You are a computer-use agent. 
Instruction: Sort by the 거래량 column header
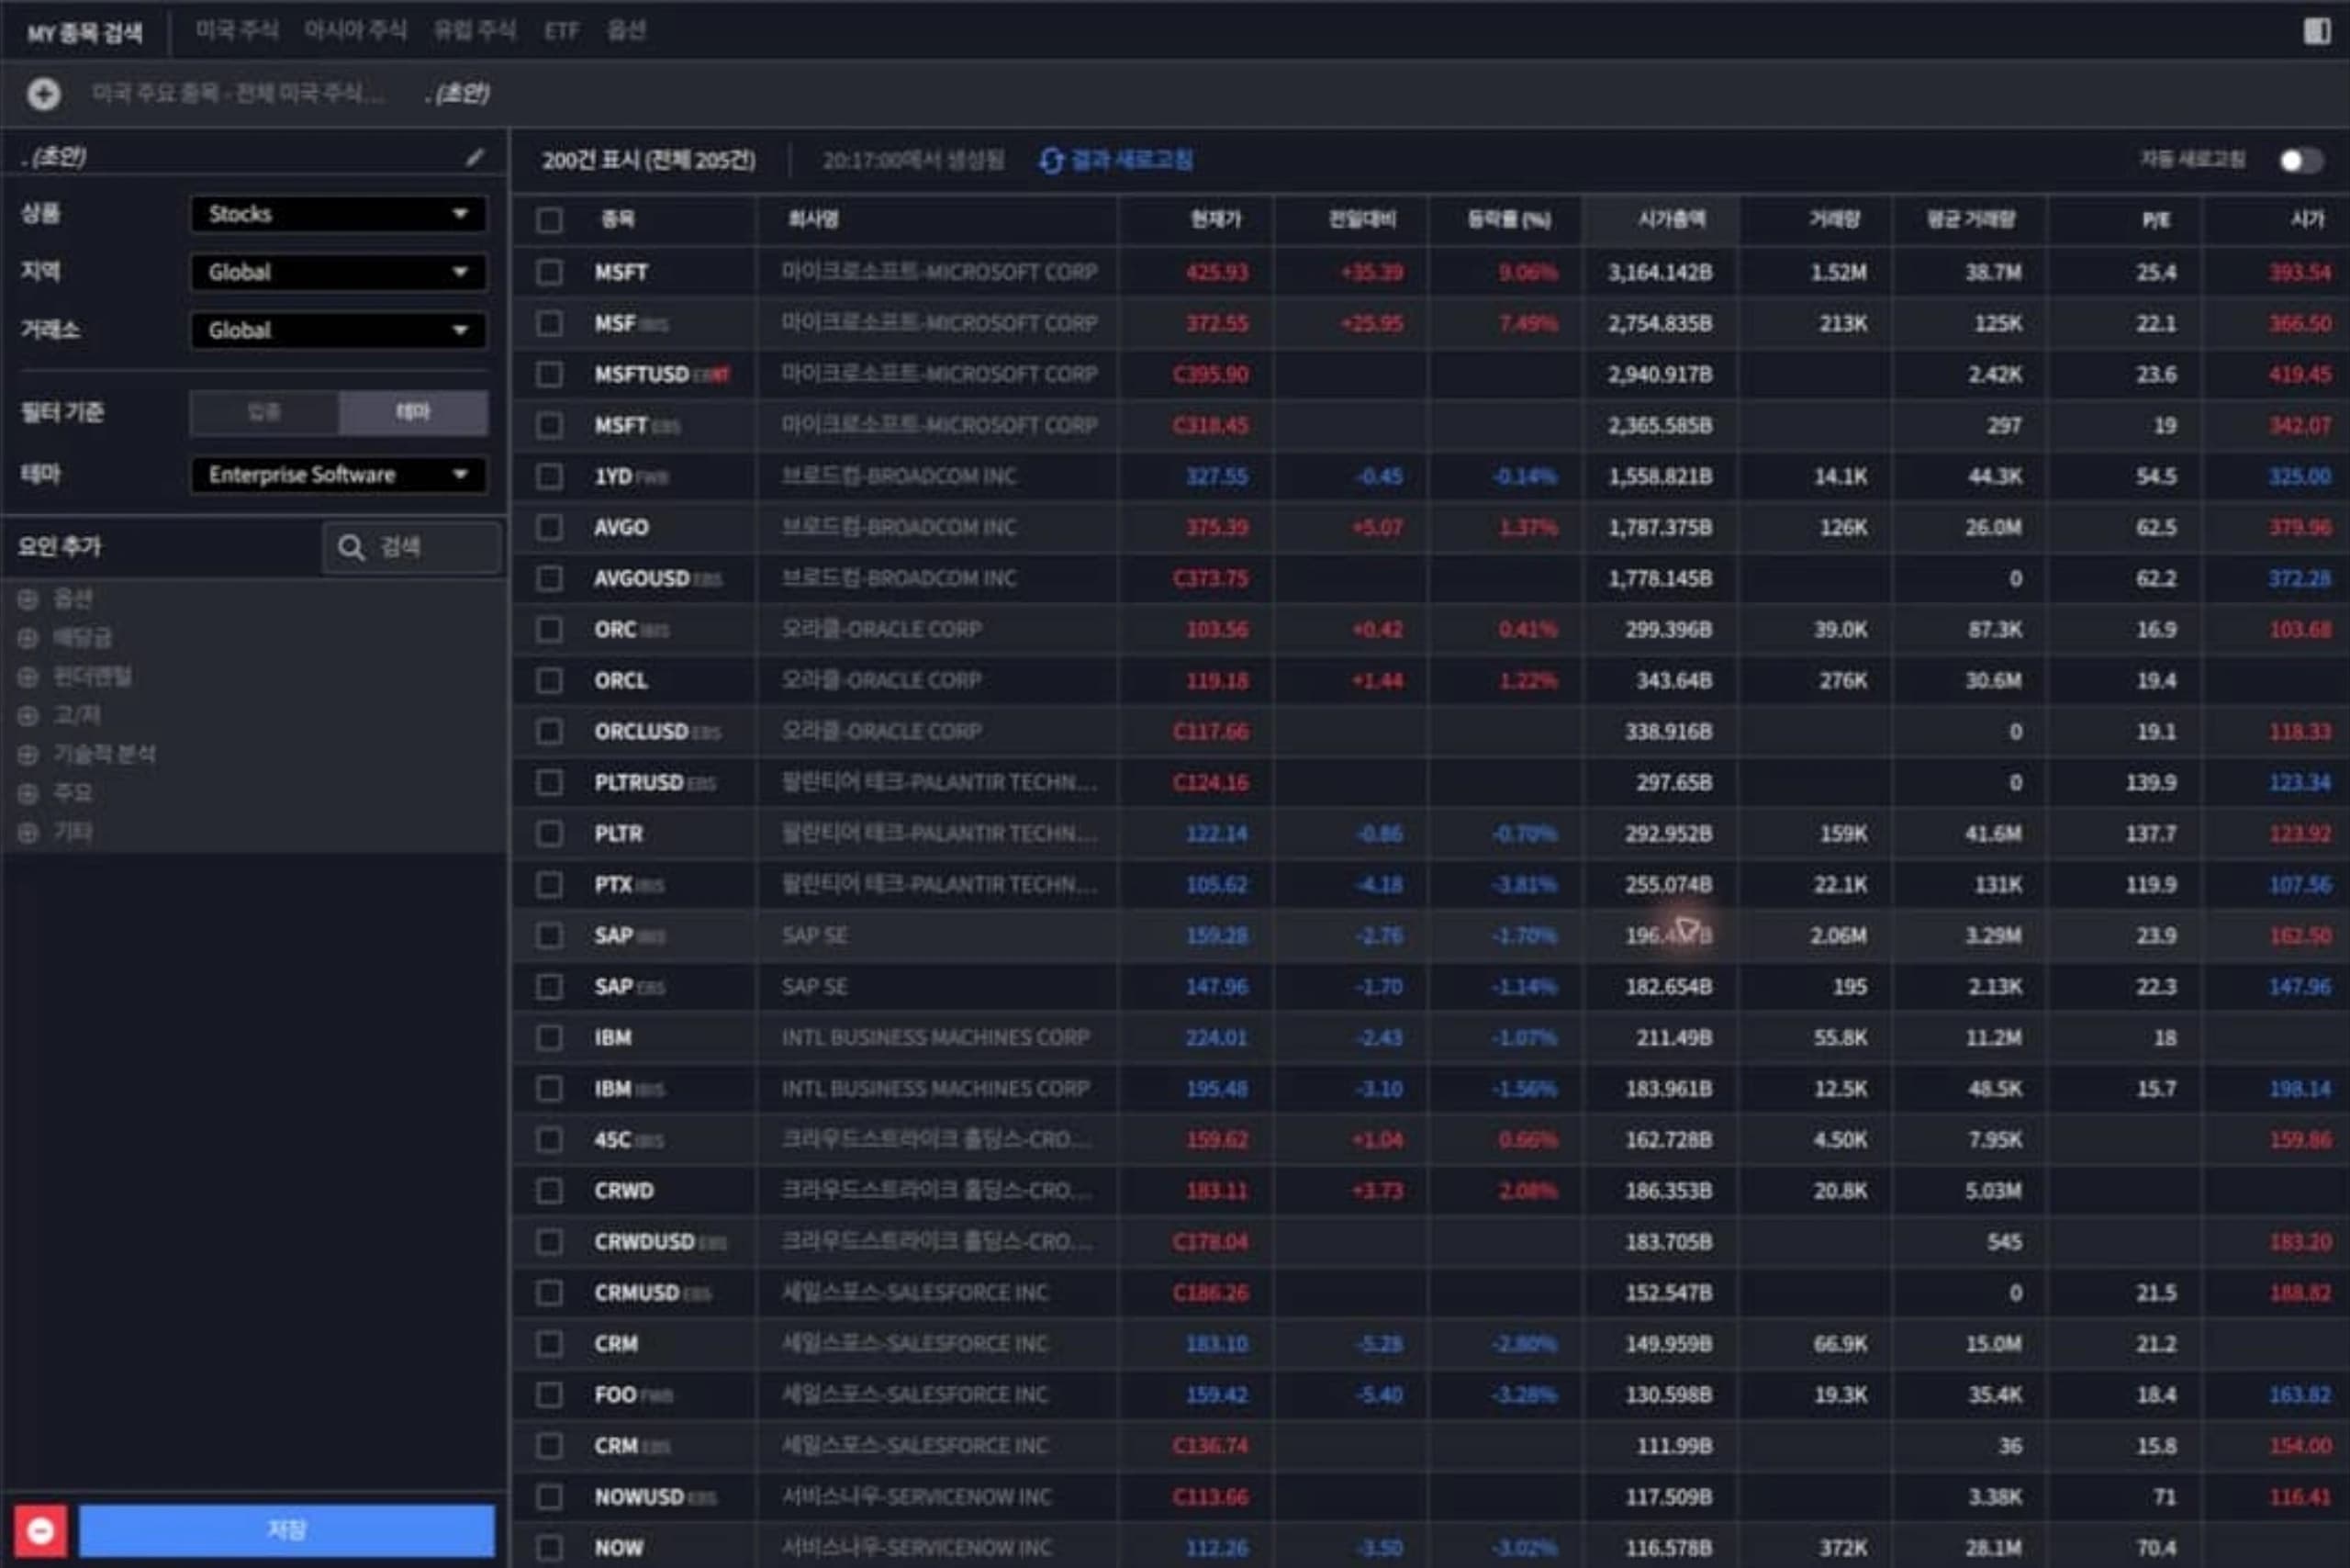point(1834,219)
